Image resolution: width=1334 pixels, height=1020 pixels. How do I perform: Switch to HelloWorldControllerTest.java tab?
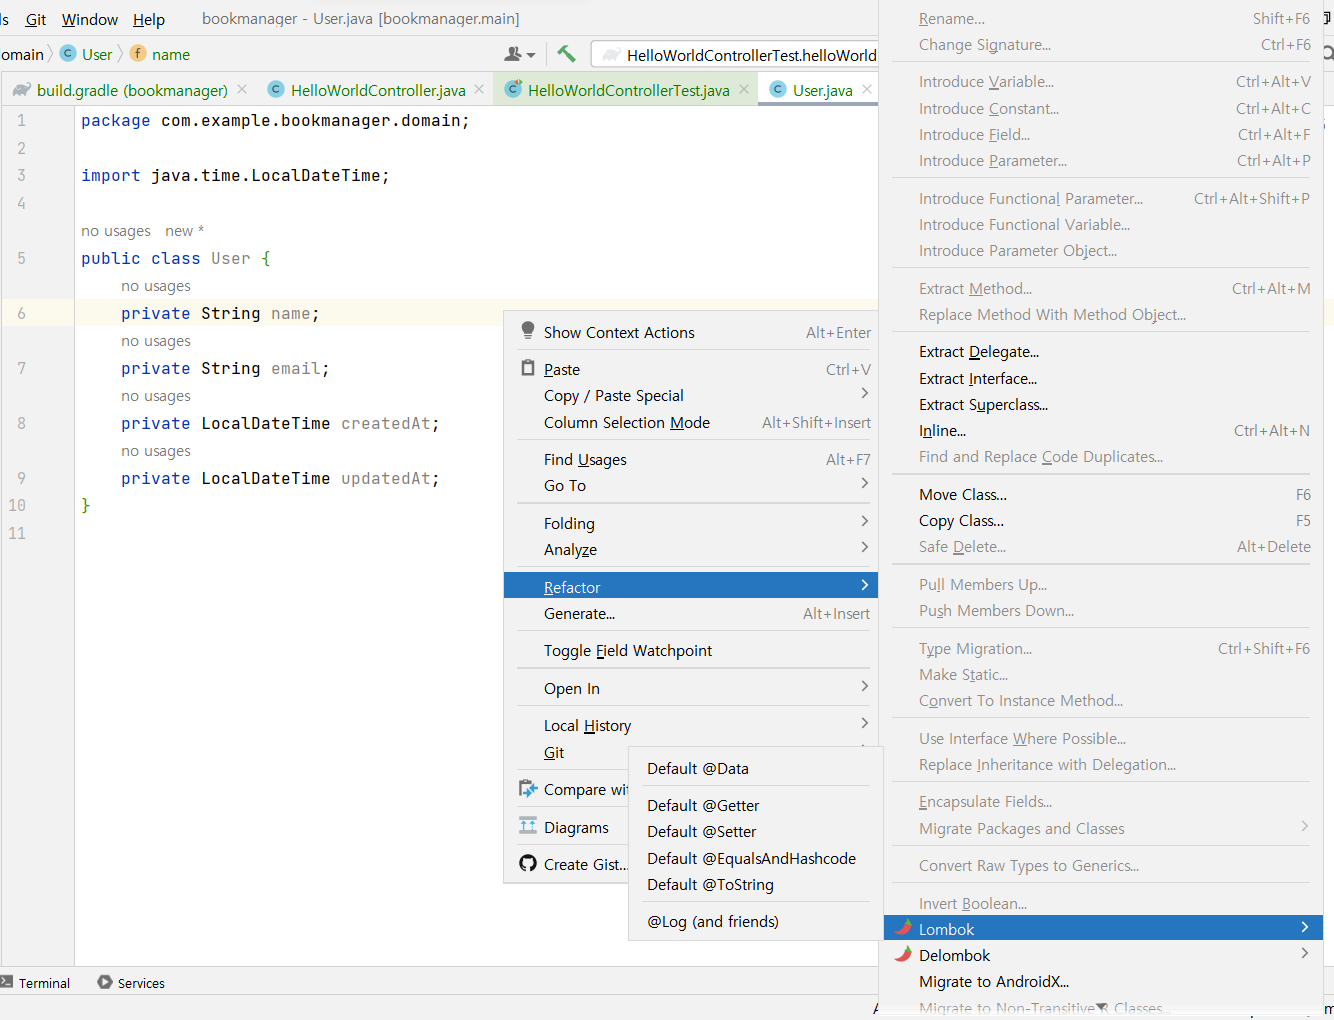(628, 90)
